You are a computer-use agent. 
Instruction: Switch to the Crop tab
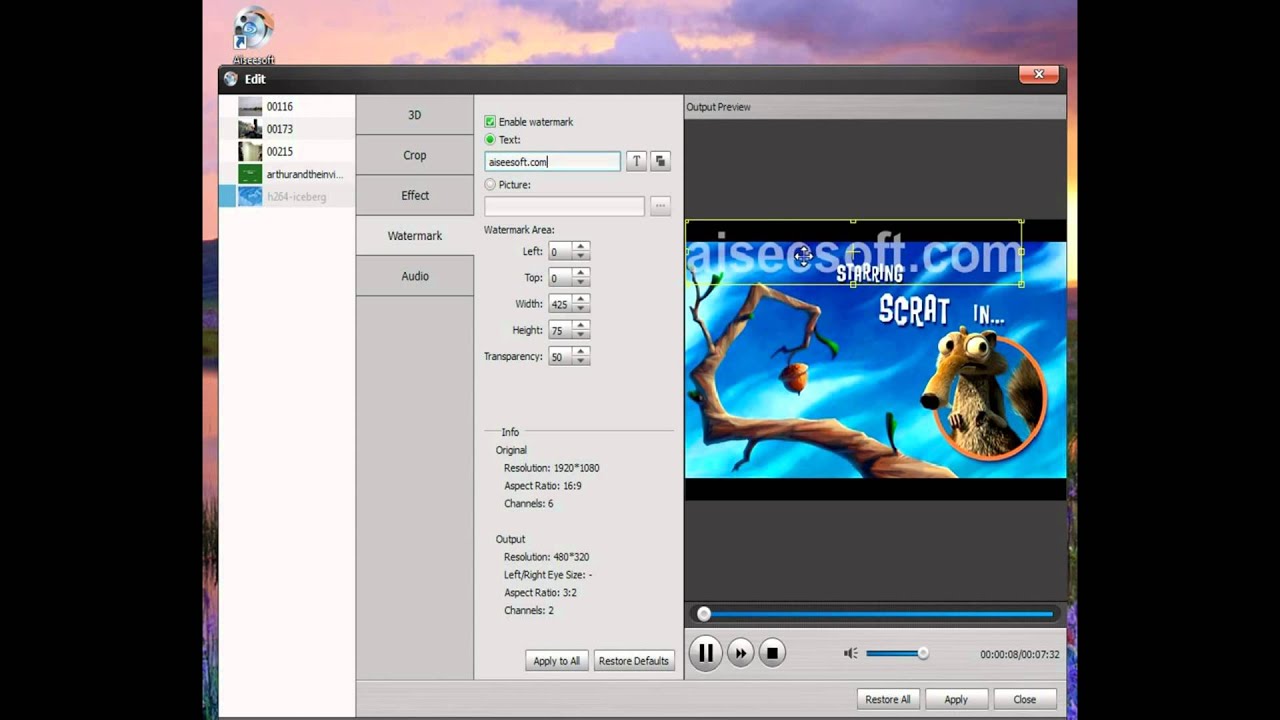coord(415,155)
